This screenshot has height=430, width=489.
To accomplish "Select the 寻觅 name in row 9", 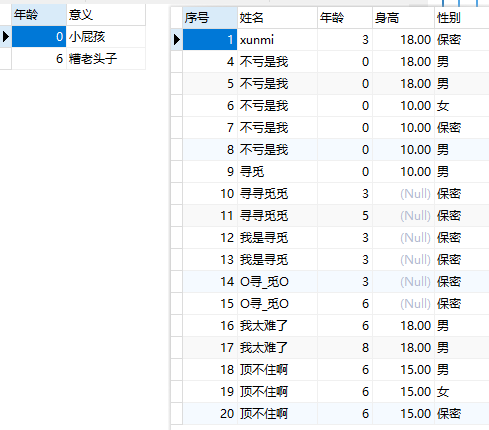I will coord(277,172).
